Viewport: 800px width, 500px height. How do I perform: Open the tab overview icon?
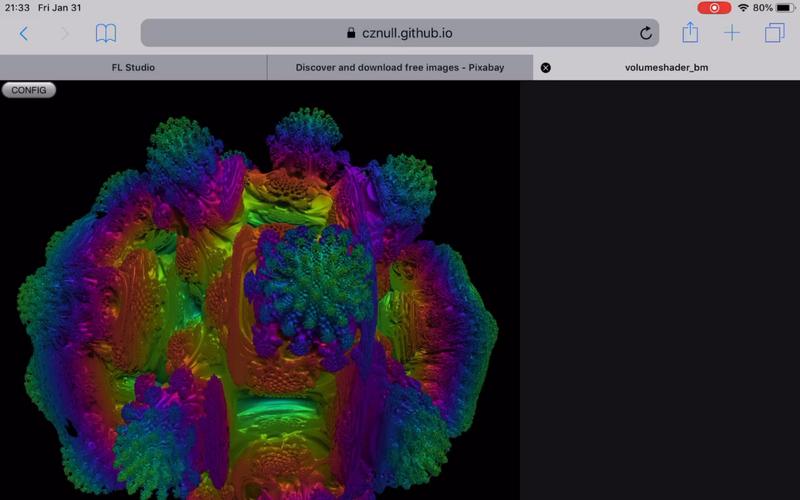pos(774,33)
